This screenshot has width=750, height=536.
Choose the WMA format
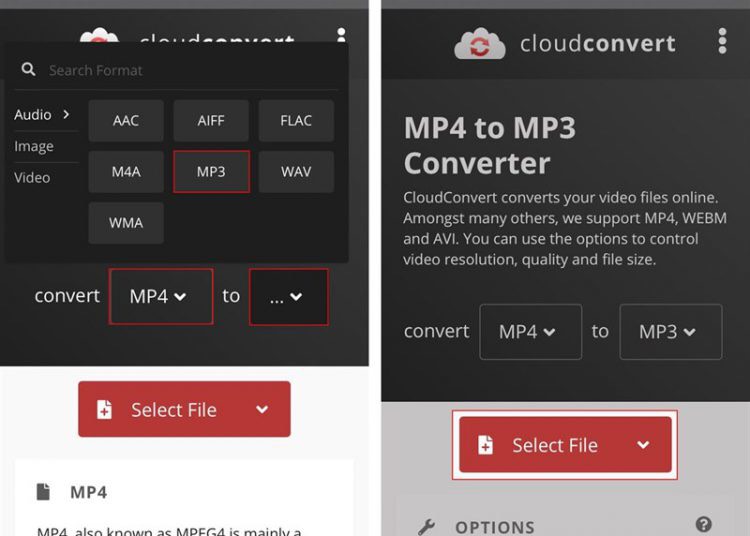[x=126, y=223]
